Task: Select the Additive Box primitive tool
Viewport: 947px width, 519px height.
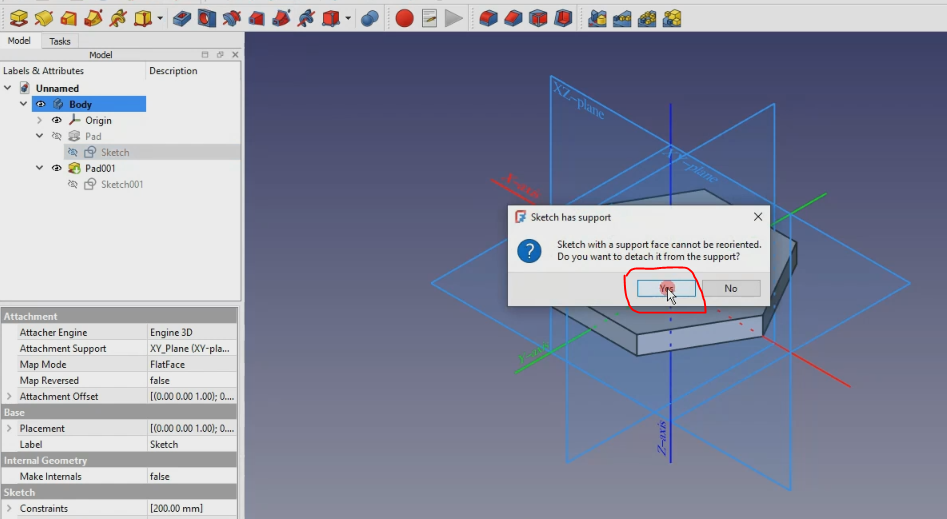Action: tap(143, 19)
